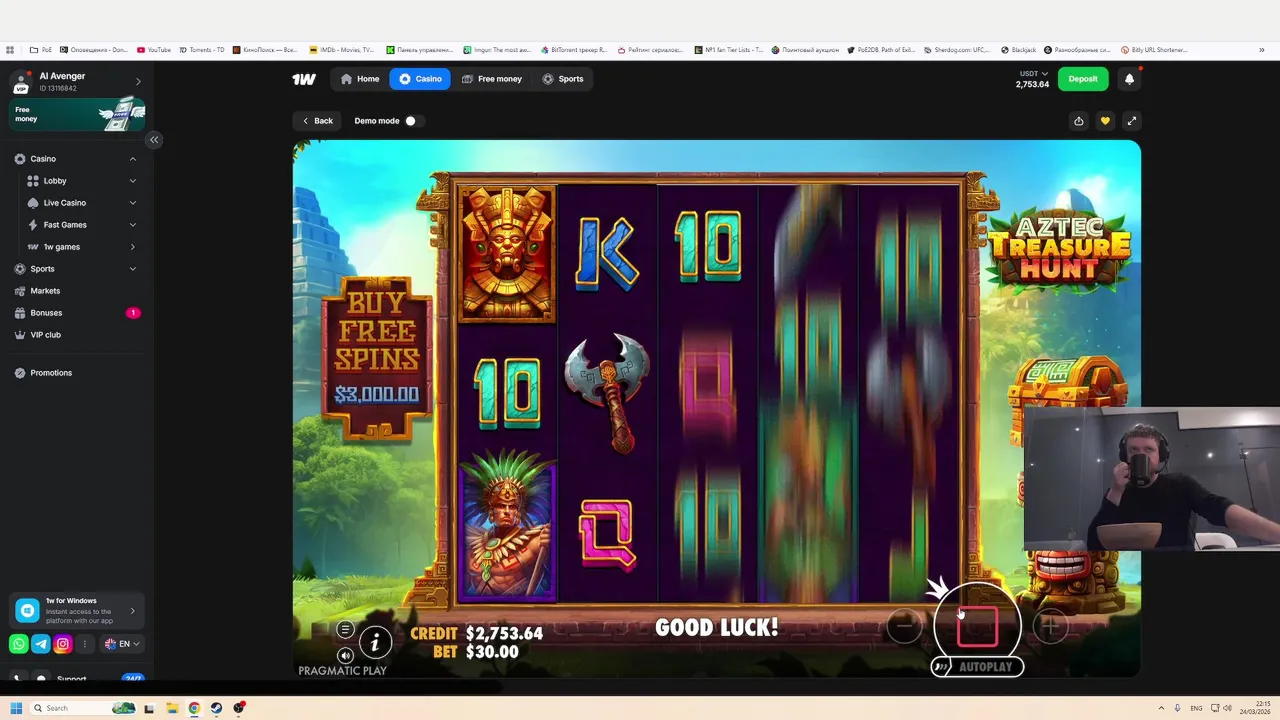Open 1w for Windows app banner

[x=78, y=610]
